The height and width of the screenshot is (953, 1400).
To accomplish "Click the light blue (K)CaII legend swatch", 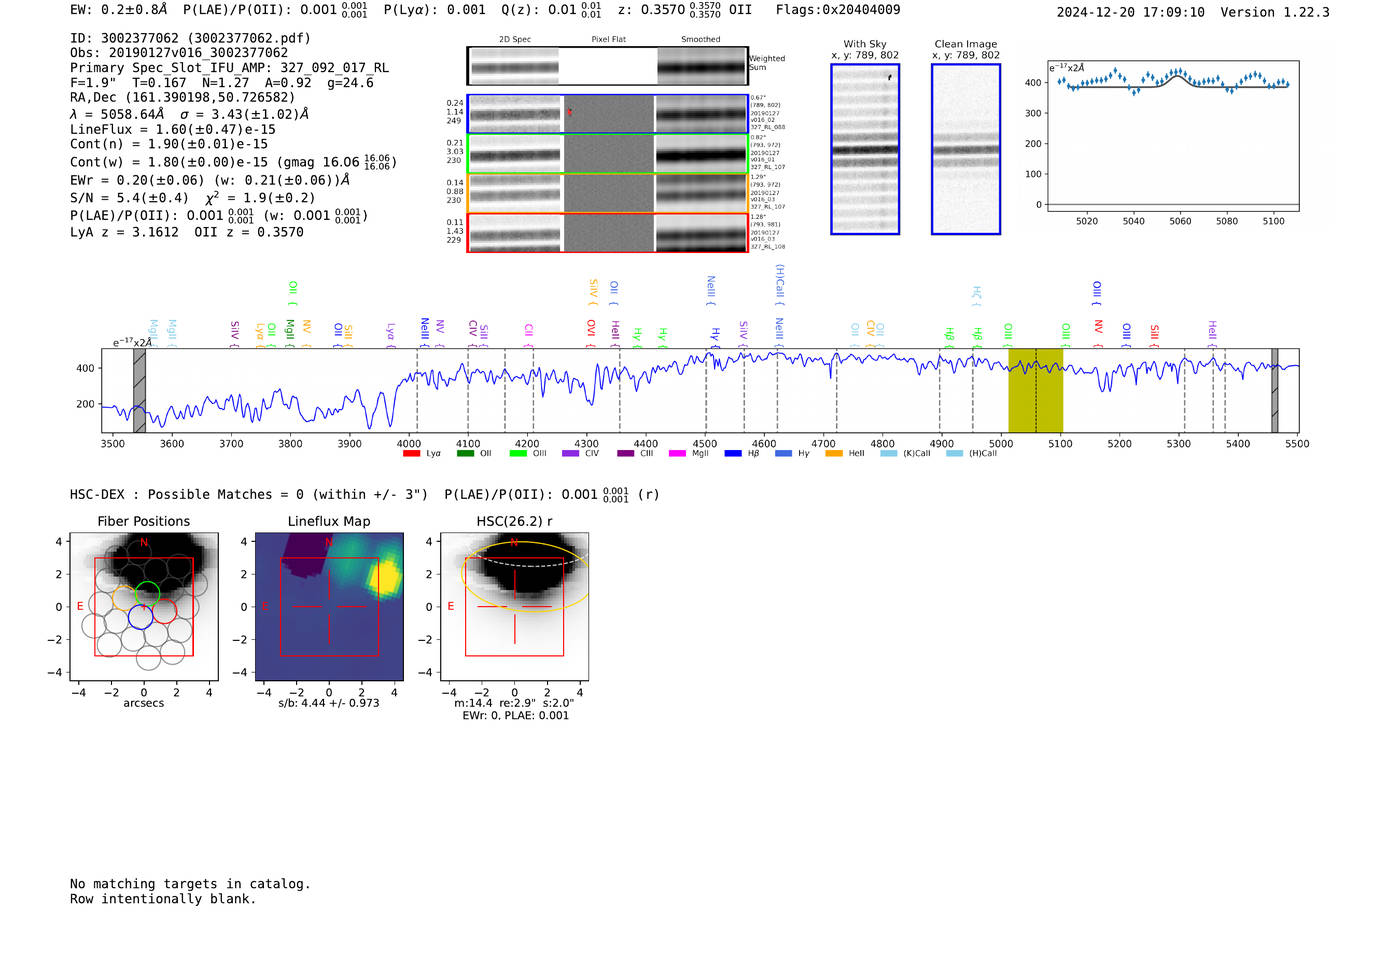I will tap(888, 454).
